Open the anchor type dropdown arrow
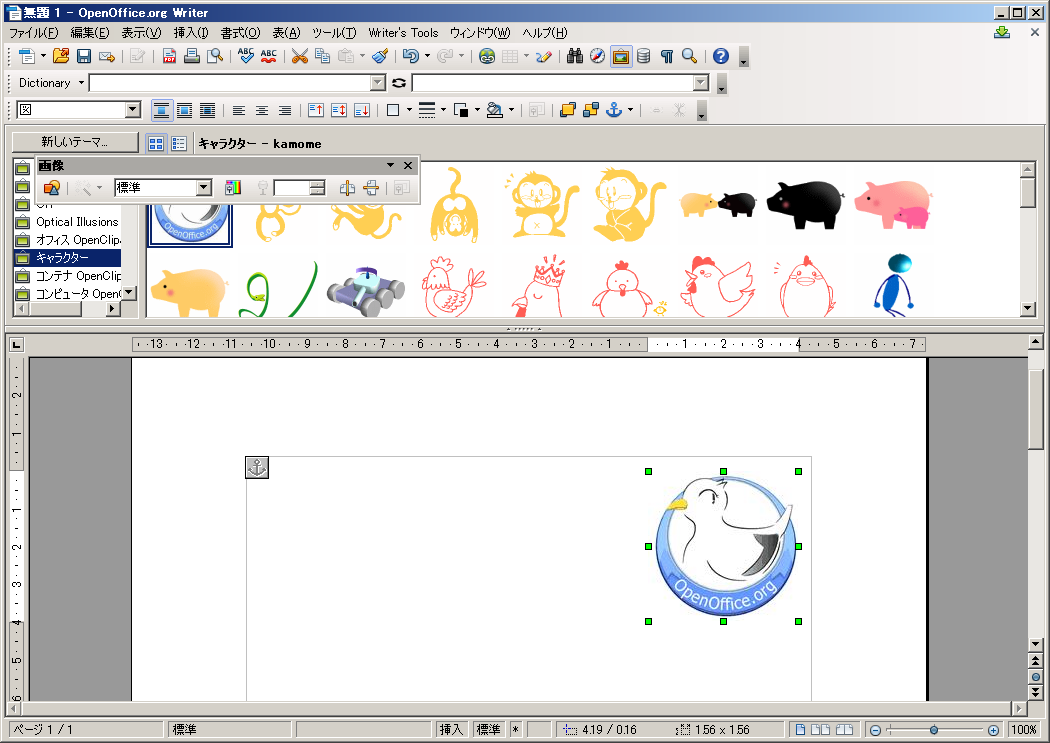This screenshot has height=743, width=1050. (x=630, y=110)
